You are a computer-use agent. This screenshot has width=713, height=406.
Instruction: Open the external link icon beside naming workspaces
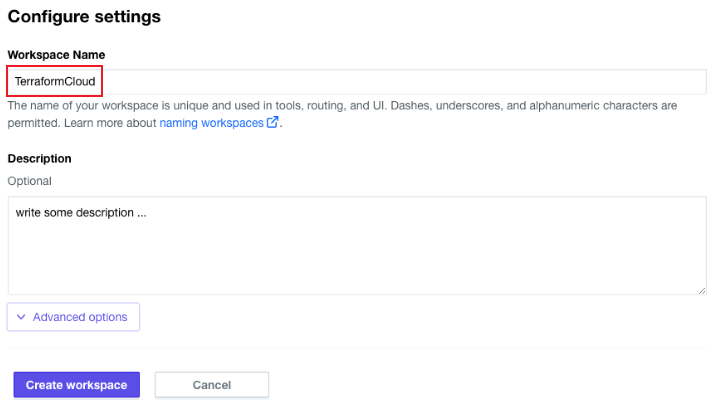[x=272, y=123]
